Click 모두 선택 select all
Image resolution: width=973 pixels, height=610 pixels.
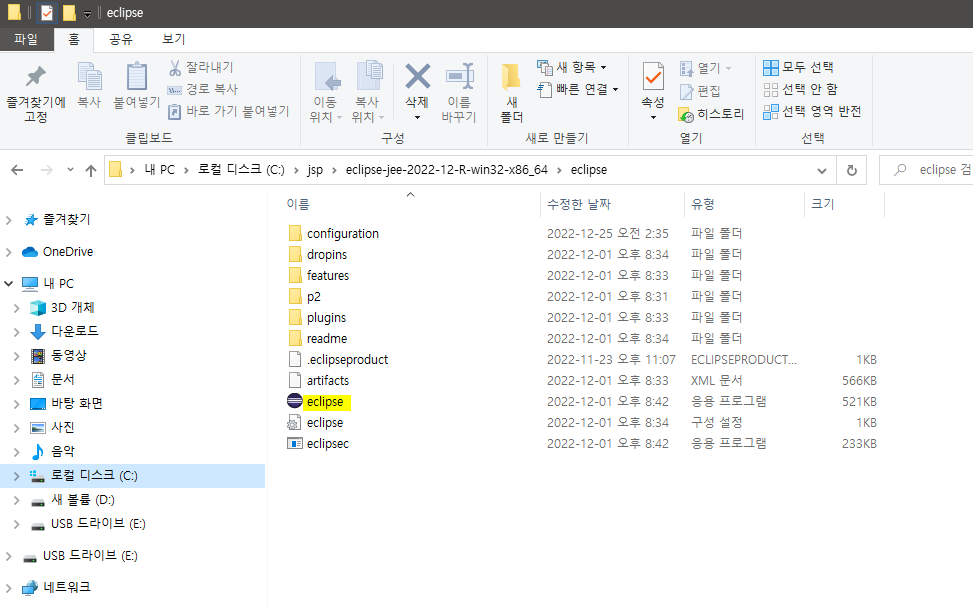click(798, 67)
